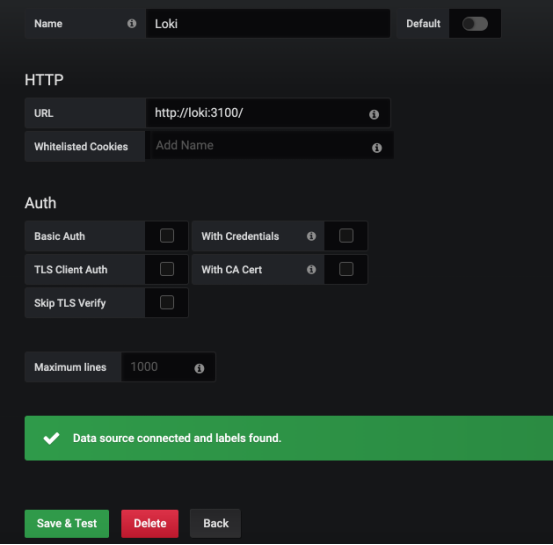Click the With Credentials info icon
553x545 pixels.
click(x=311, y=236)
